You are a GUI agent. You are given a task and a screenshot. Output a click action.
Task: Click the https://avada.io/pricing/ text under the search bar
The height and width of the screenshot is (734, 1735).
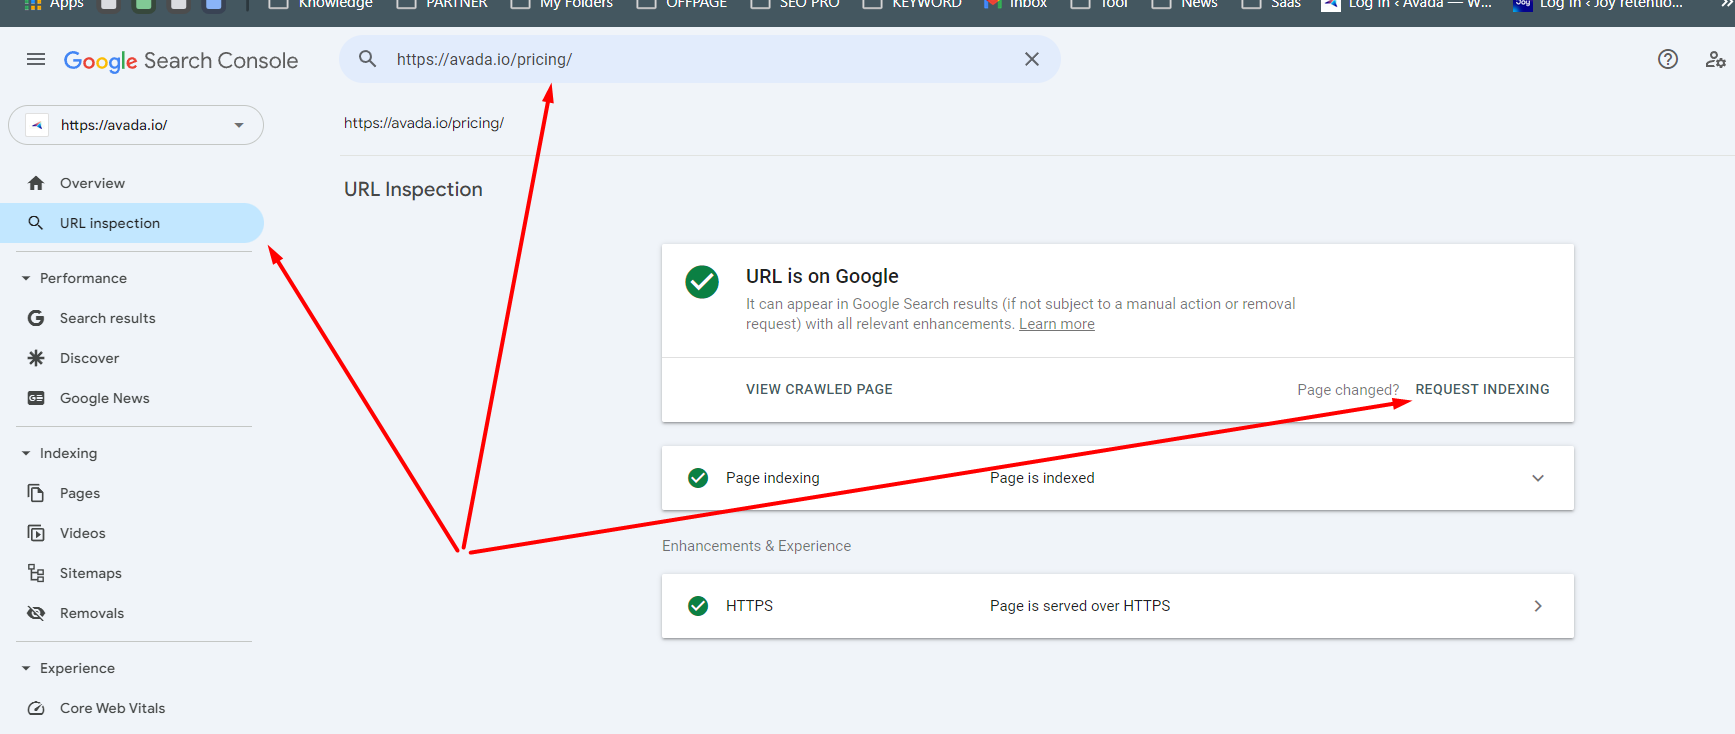[424, 123]
